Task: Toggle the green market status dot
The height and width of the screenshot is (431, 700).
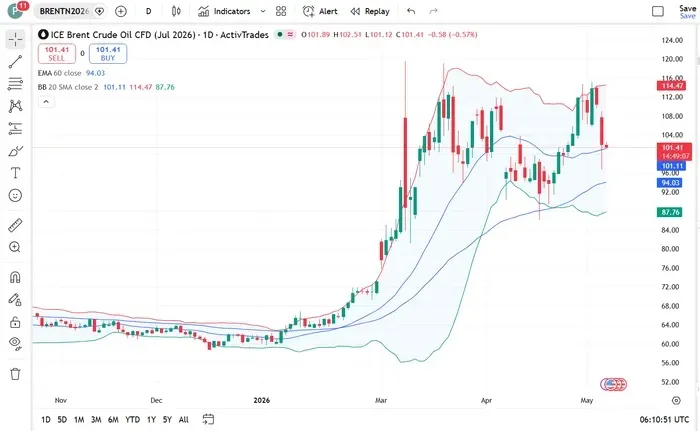Action: click(280, 34)
